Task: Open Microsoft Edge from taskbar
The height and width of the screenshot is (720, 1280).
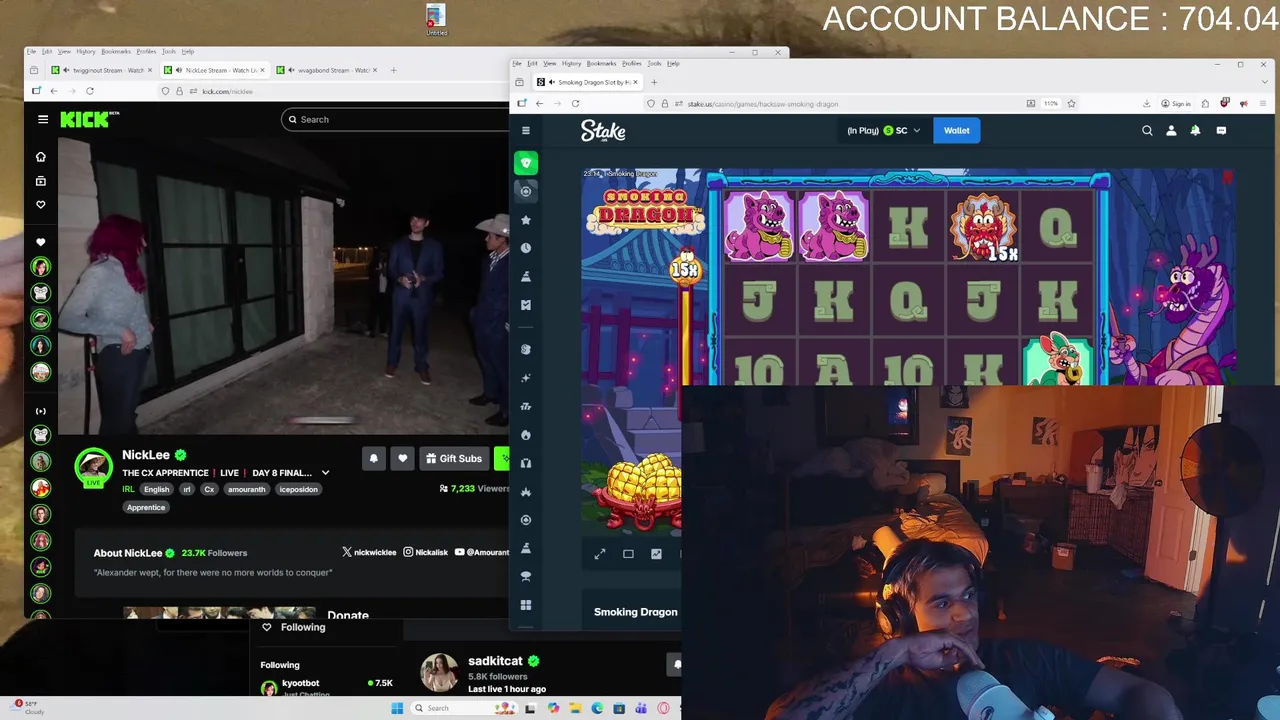Action: pos(597,708)
